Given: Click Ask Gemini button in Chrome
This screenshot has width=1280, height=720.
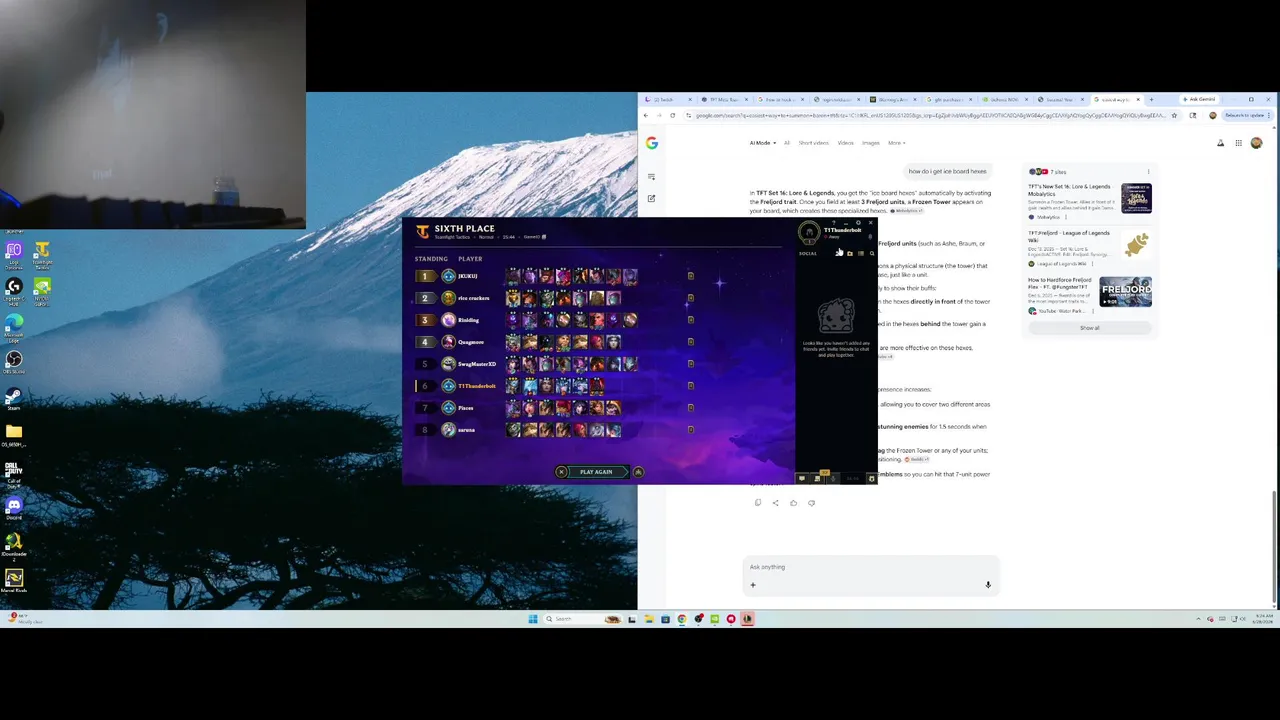Looking at the screenshot, I should point(1197,99).
